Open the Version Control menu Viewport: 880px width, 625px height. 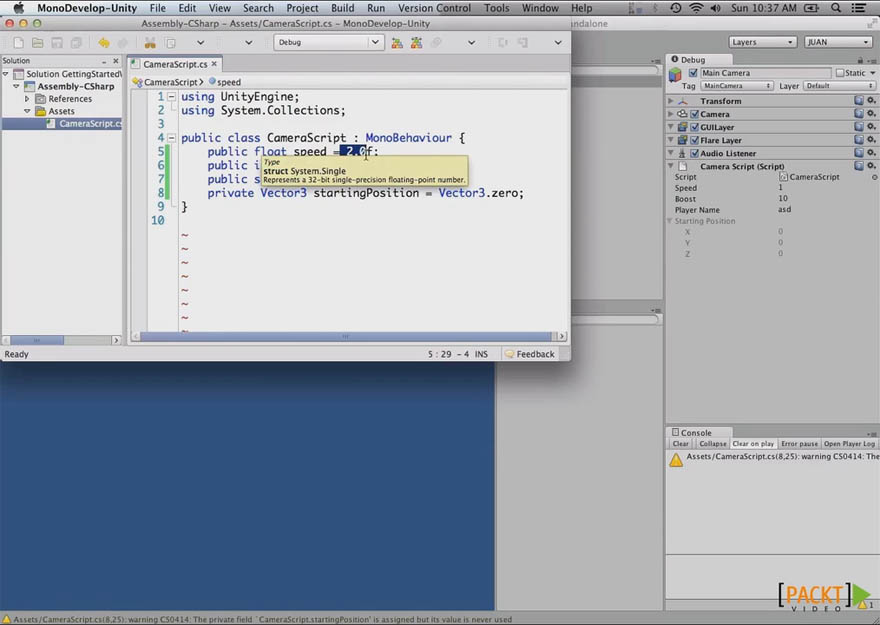coord(434,8)
